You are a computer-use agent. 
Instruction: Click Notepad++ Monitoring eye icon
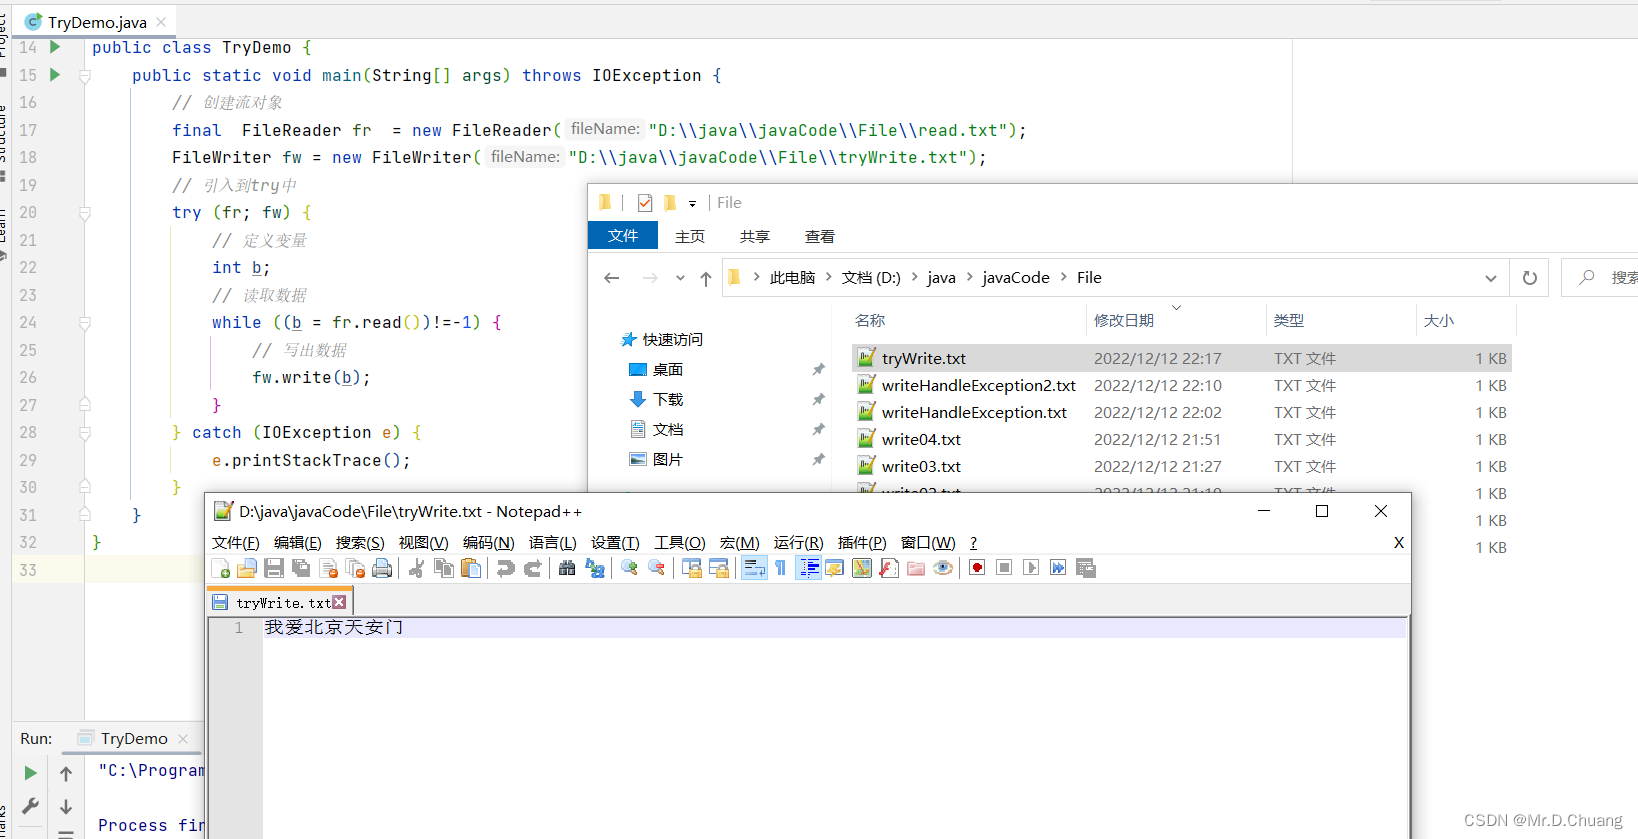pos(942,568)
